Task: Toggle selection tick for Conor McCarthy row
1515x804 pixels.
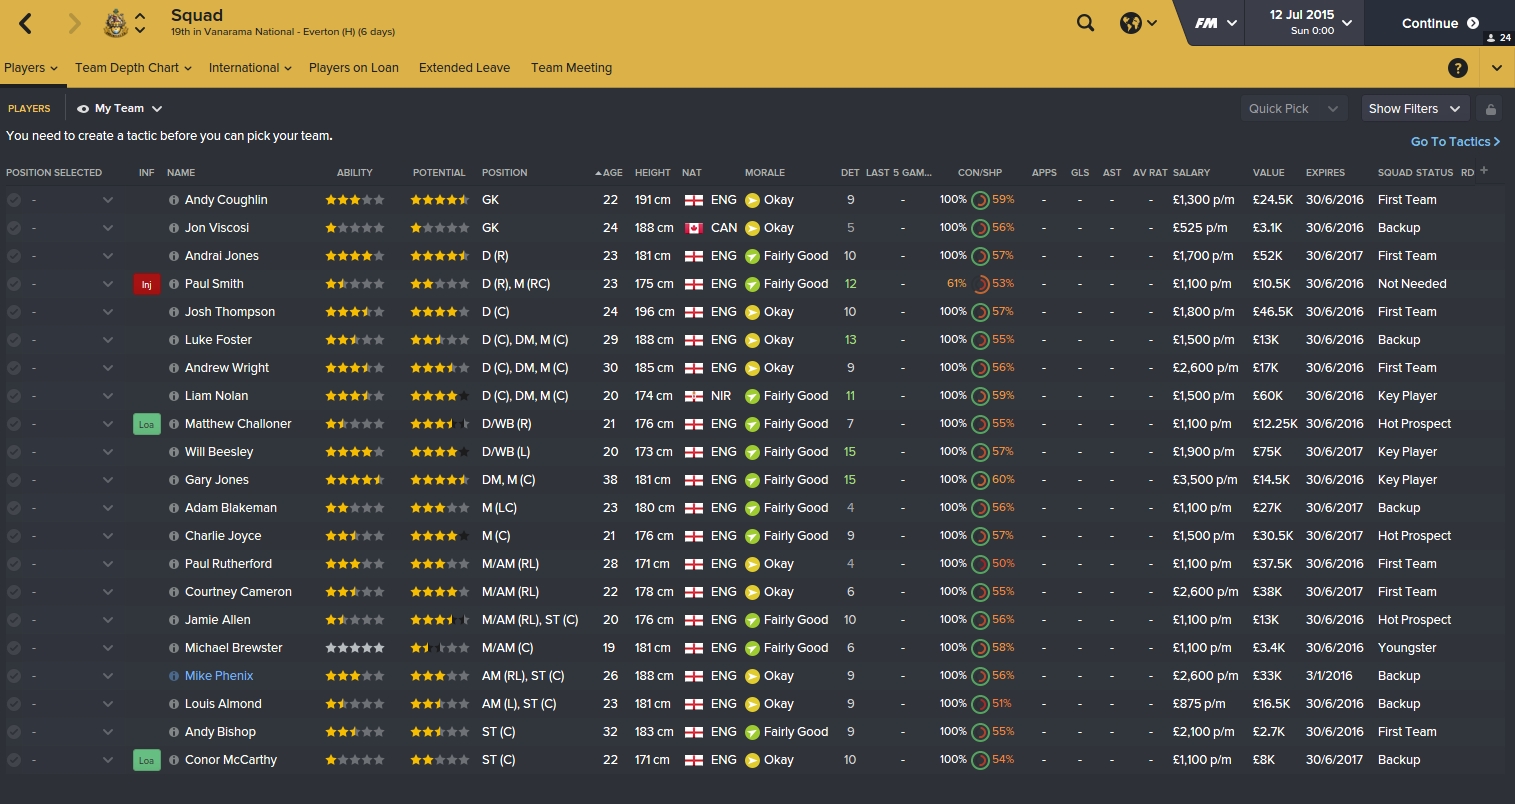Action: [x=14, y=760]
